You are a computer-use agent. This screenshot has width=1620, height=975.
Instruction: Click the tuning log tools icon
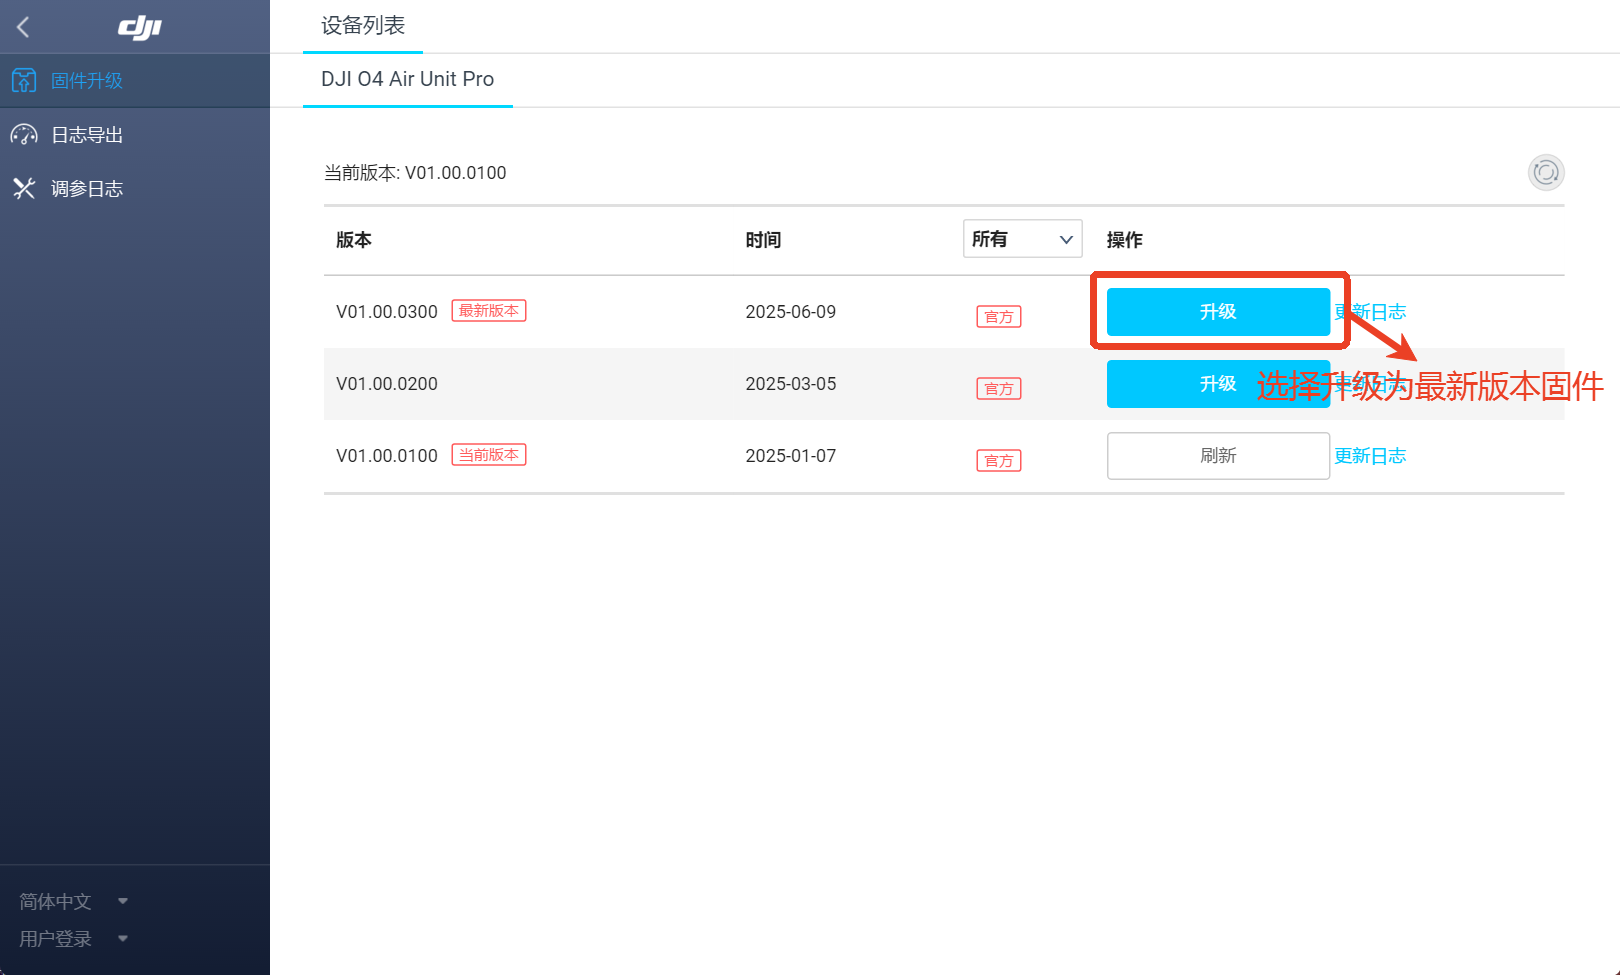(24, 188)
